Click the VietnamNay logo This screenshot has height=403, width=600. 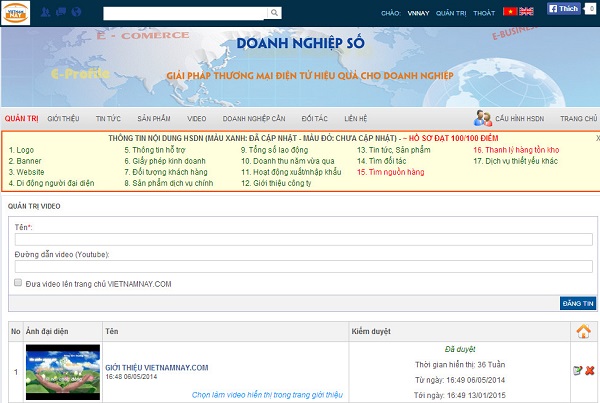pos(16,13)
